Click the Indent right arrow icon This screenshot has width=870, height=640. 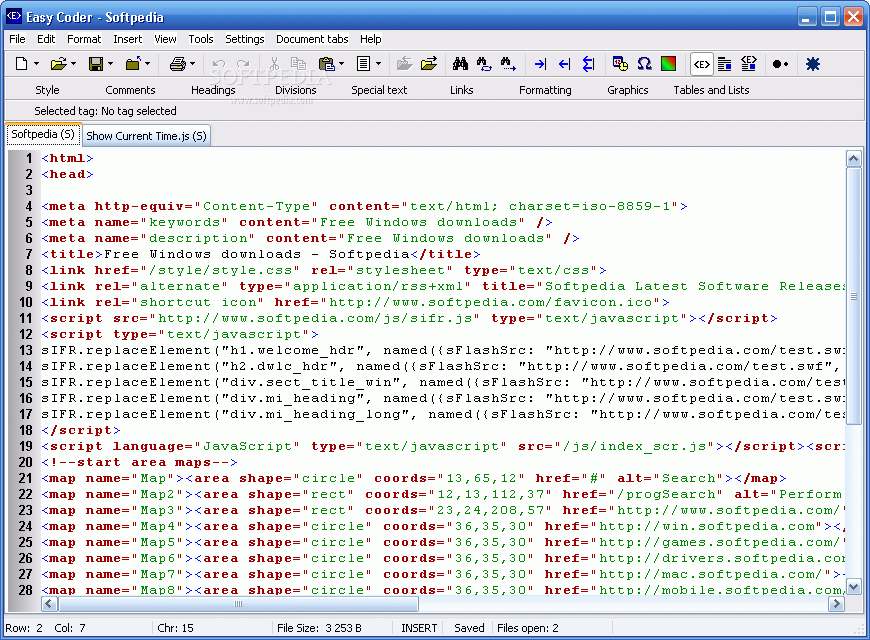[540, 64]
